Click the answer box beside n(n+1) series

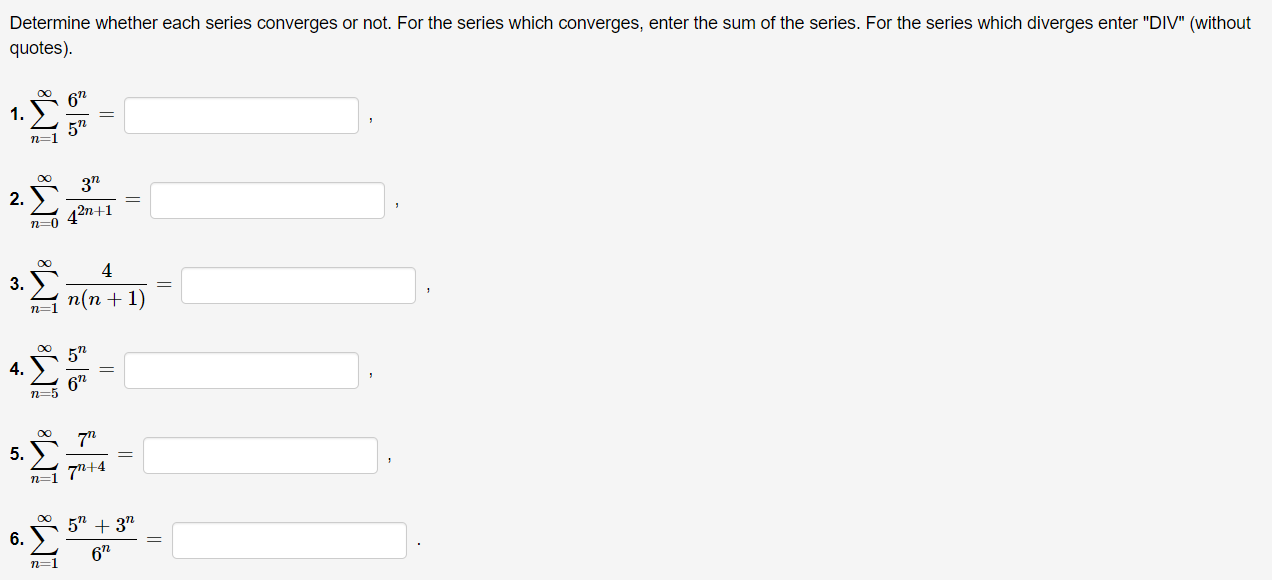click(x=298, y=285)
